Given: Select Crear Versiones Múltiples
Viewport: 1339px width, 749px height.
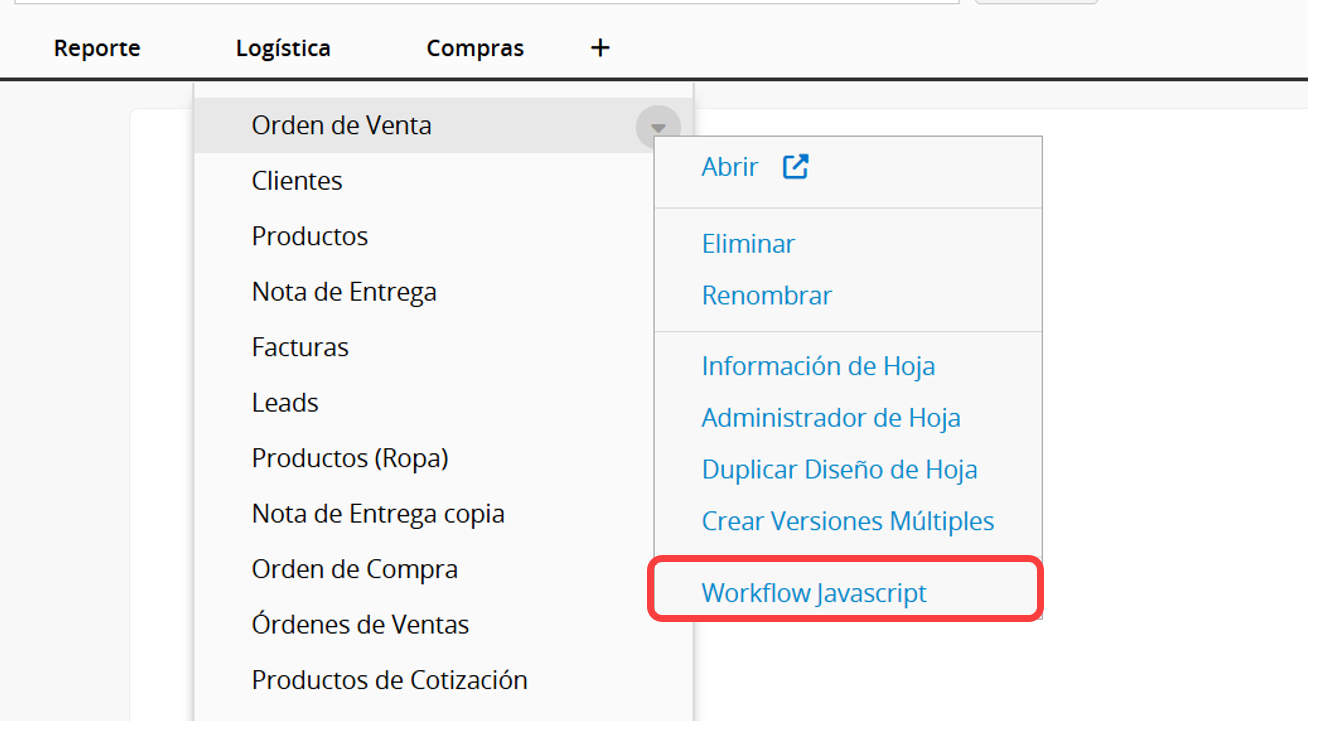Looking at the screenshot, I should click(x=848, y=522).
